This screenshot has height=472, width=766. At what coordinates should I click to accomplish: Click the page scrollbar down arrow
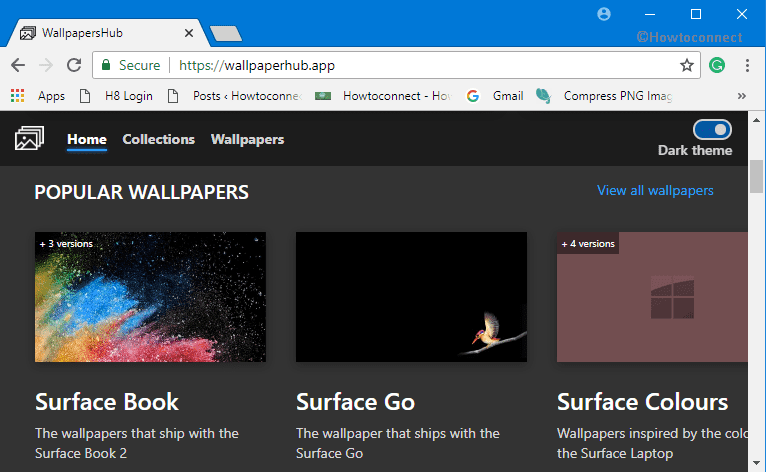756,463
